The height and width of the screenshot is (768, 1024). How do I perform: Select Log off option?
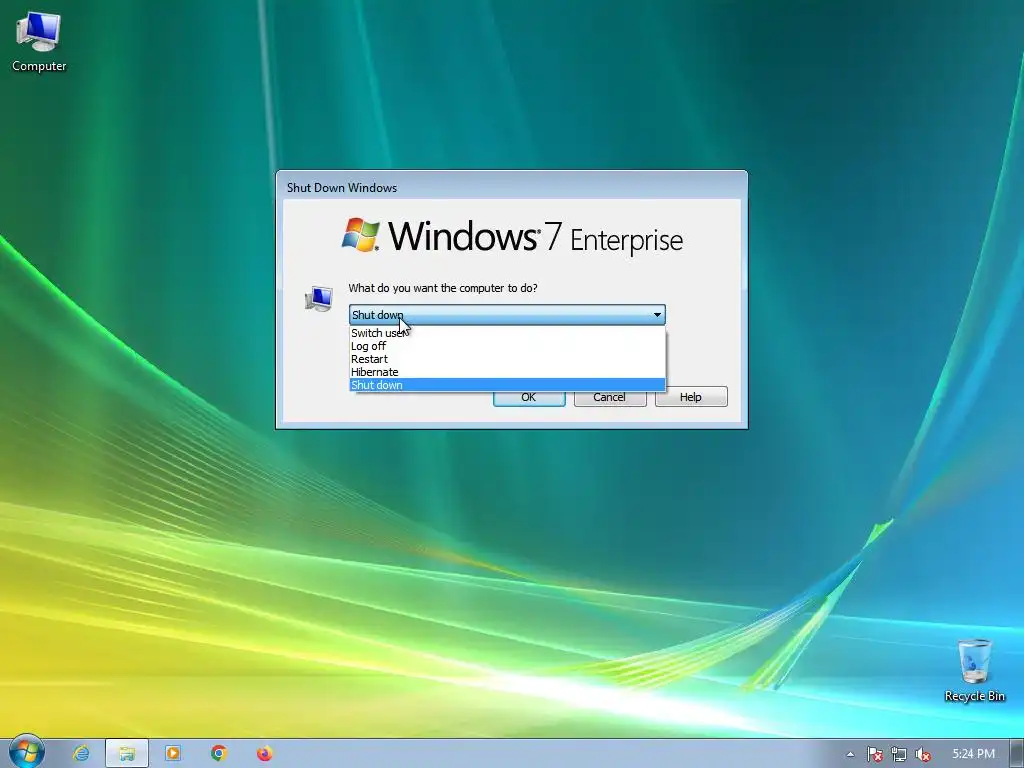[x=507, y=346]
